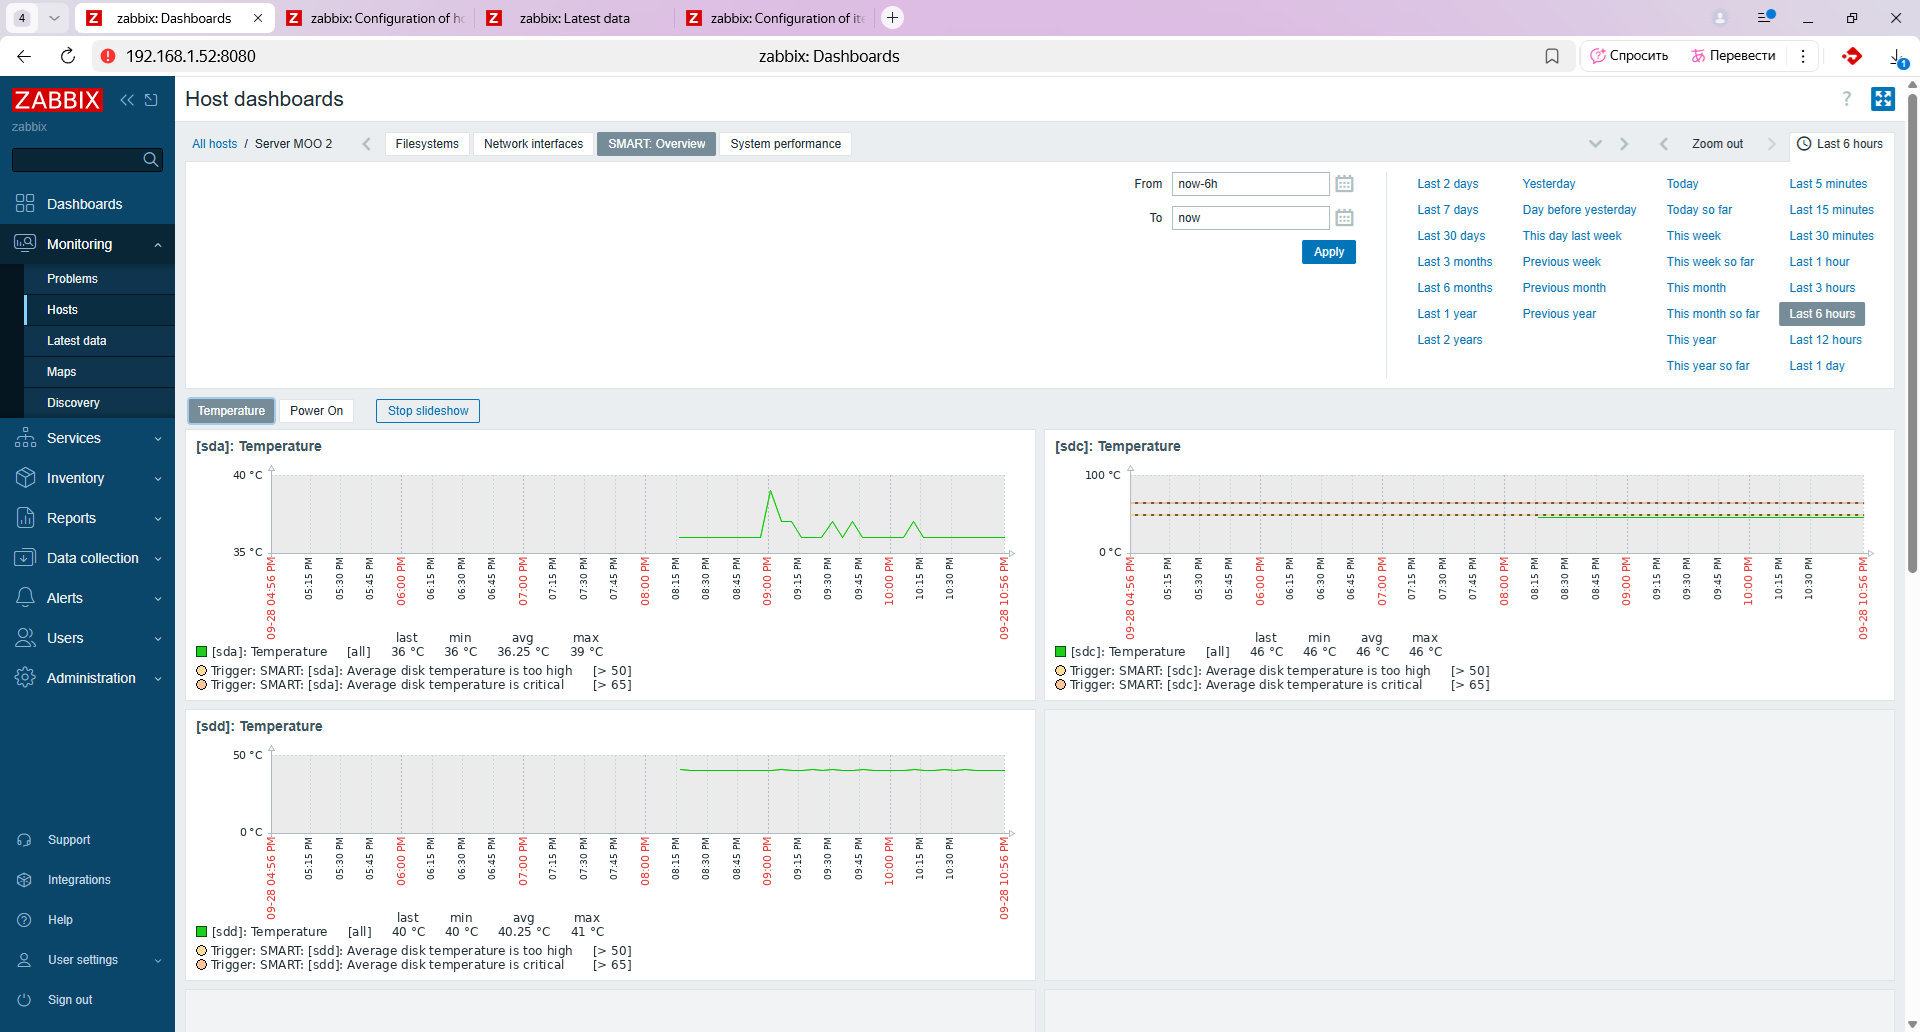1920x1032 pixels.
Task: Select the SMART: Overview tab
Action: (x=656, y=144)
